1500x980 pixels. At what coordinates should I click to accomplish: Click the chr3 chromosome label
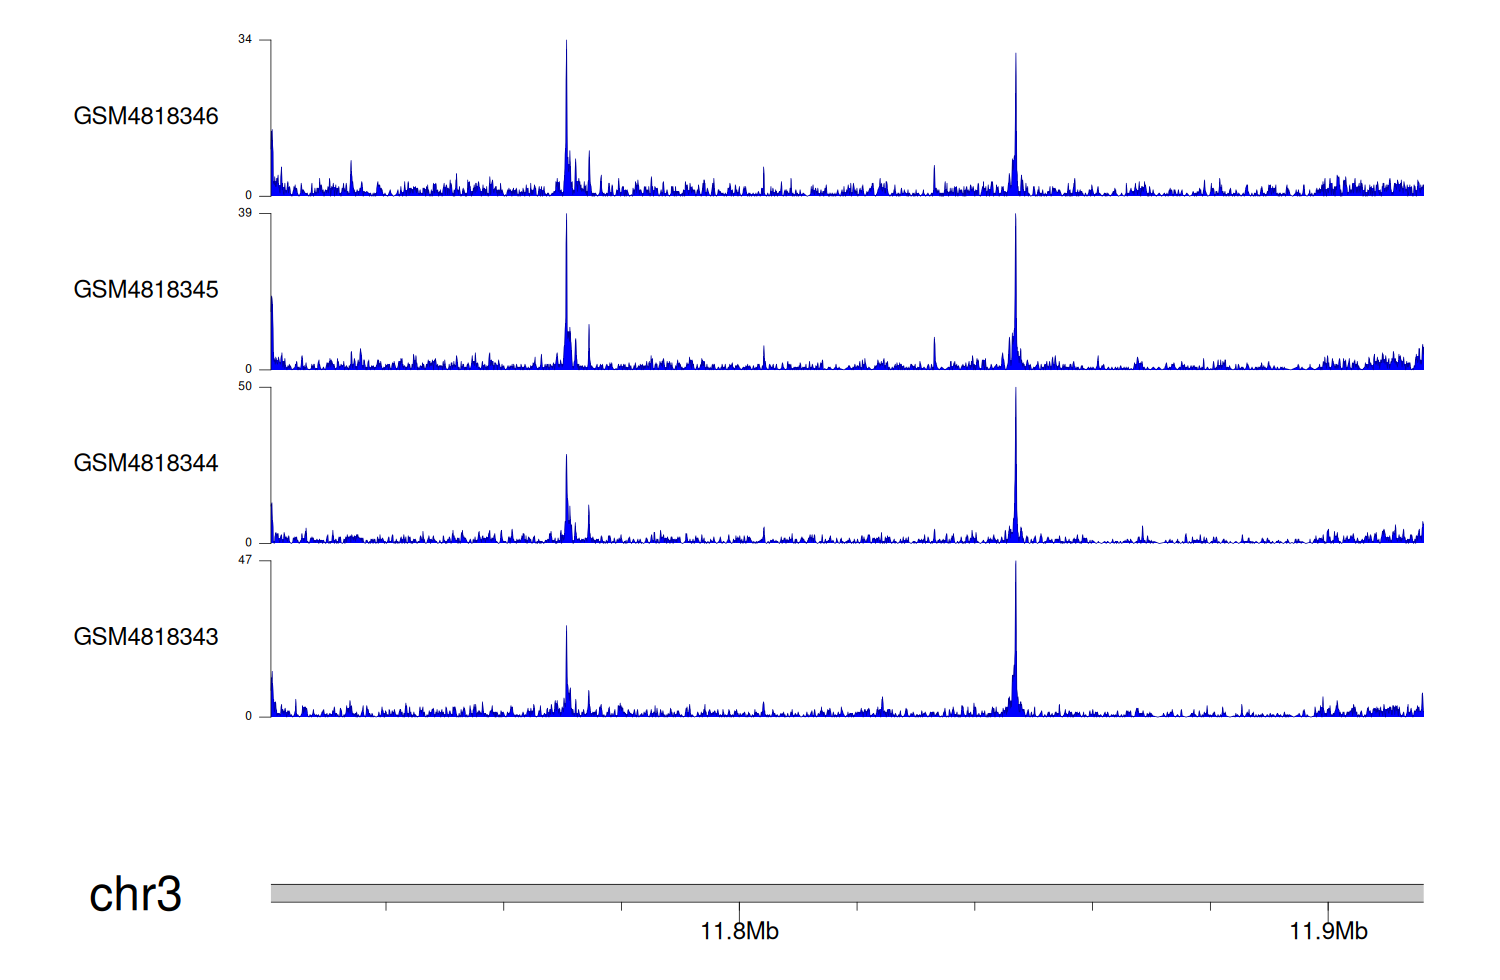[135, 894]
